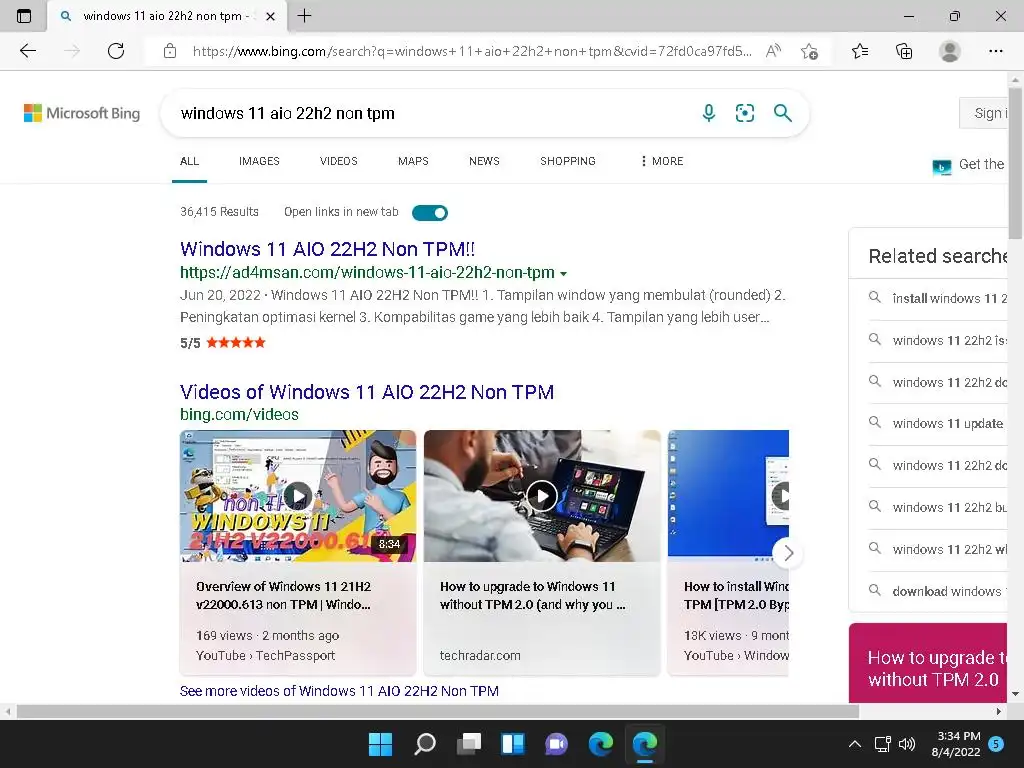The image size is (1024, 768).
Task: Switch to the SHOPPING tab
Action: 568,161
